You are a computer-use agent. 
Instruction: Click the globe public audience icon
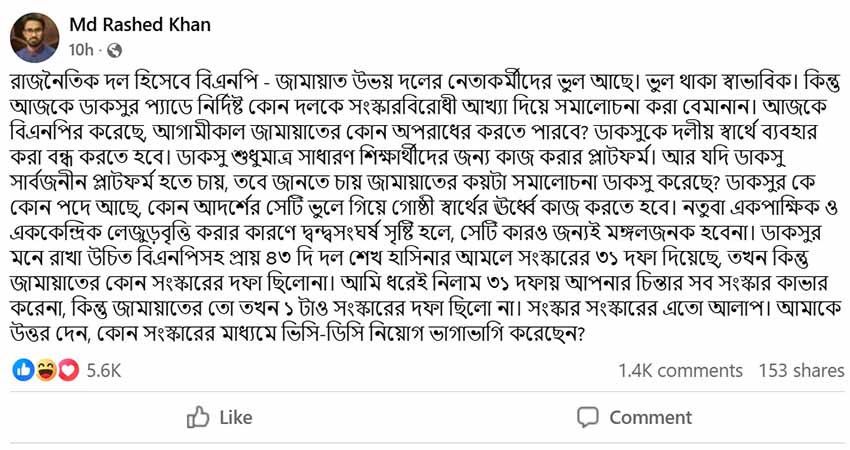(x=114, y=49)
